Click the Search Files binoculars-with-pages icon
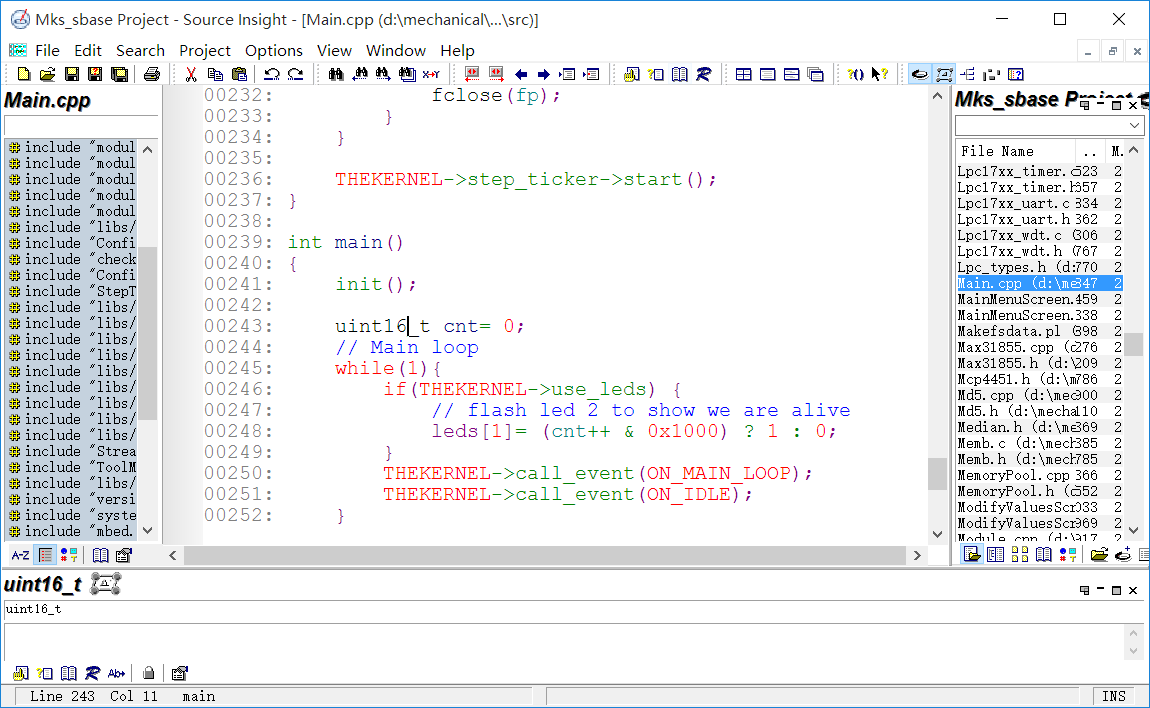This screenshot has width=1150, height=708. point(407,74)
